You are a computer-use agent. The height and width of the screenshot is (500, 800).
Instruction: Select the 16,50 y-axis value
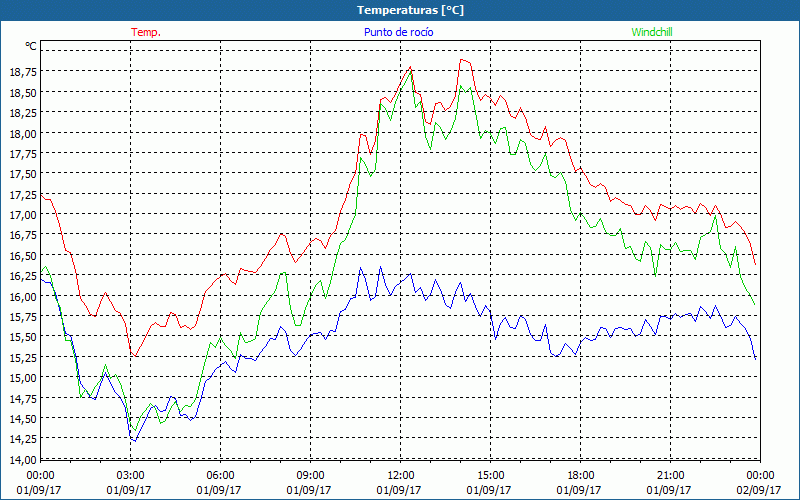click(23, 256)
